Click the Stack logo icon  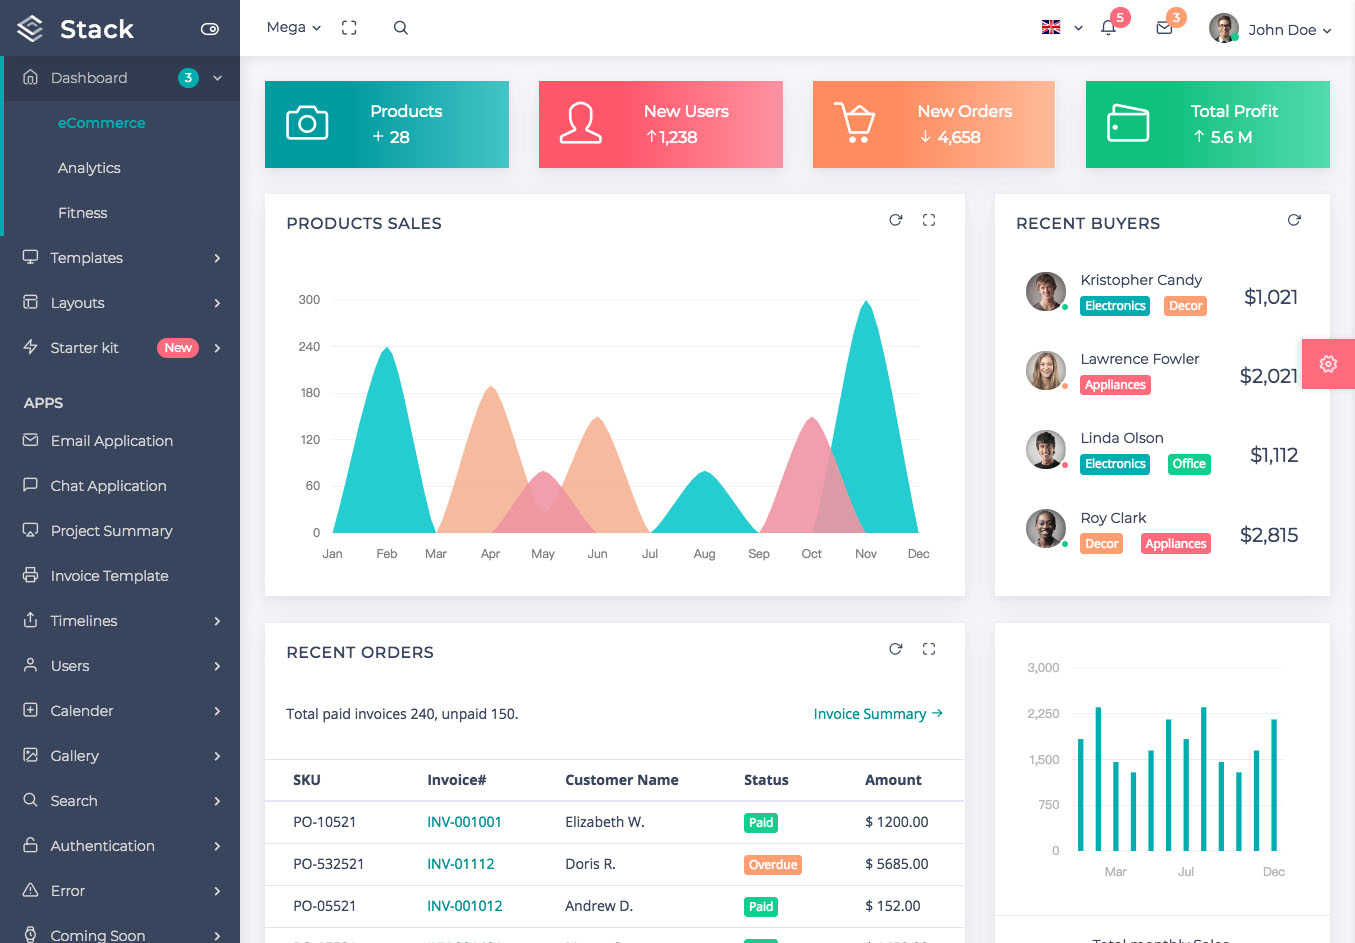30,29
